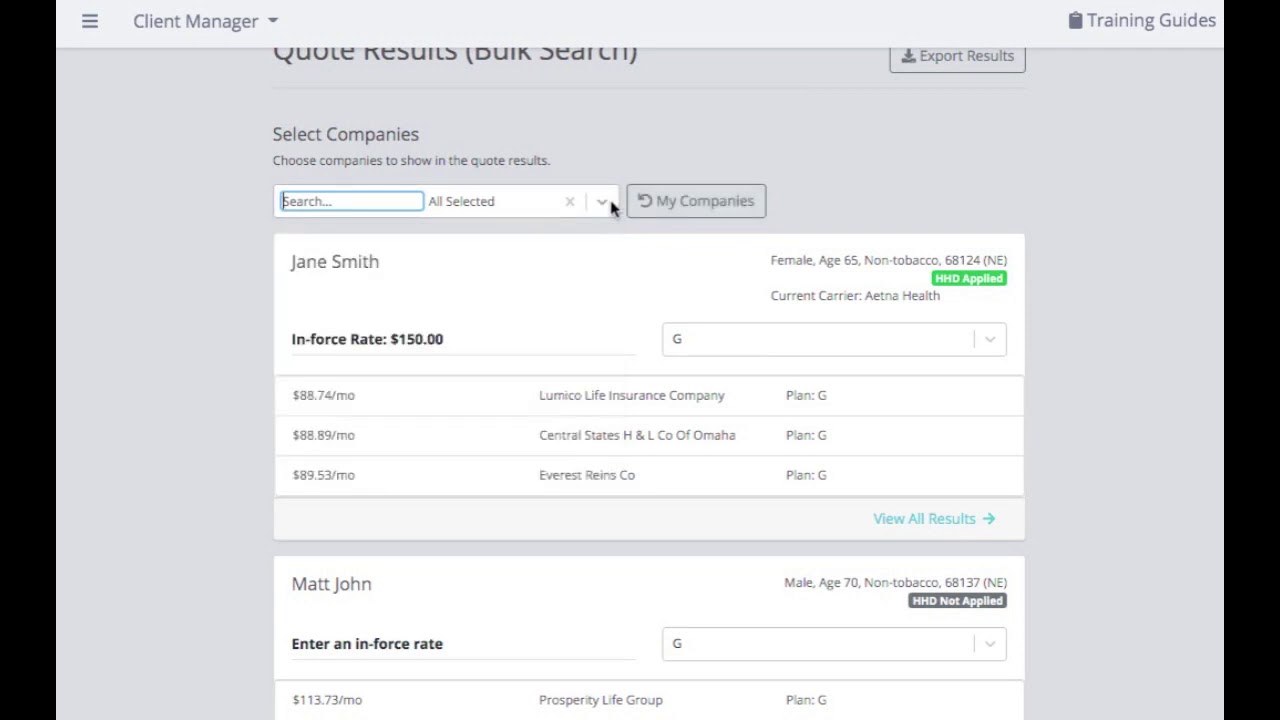The height and width of the screenshot is (720, 1280).
Task: Click the company Search input field
Action: click(351, 201)
